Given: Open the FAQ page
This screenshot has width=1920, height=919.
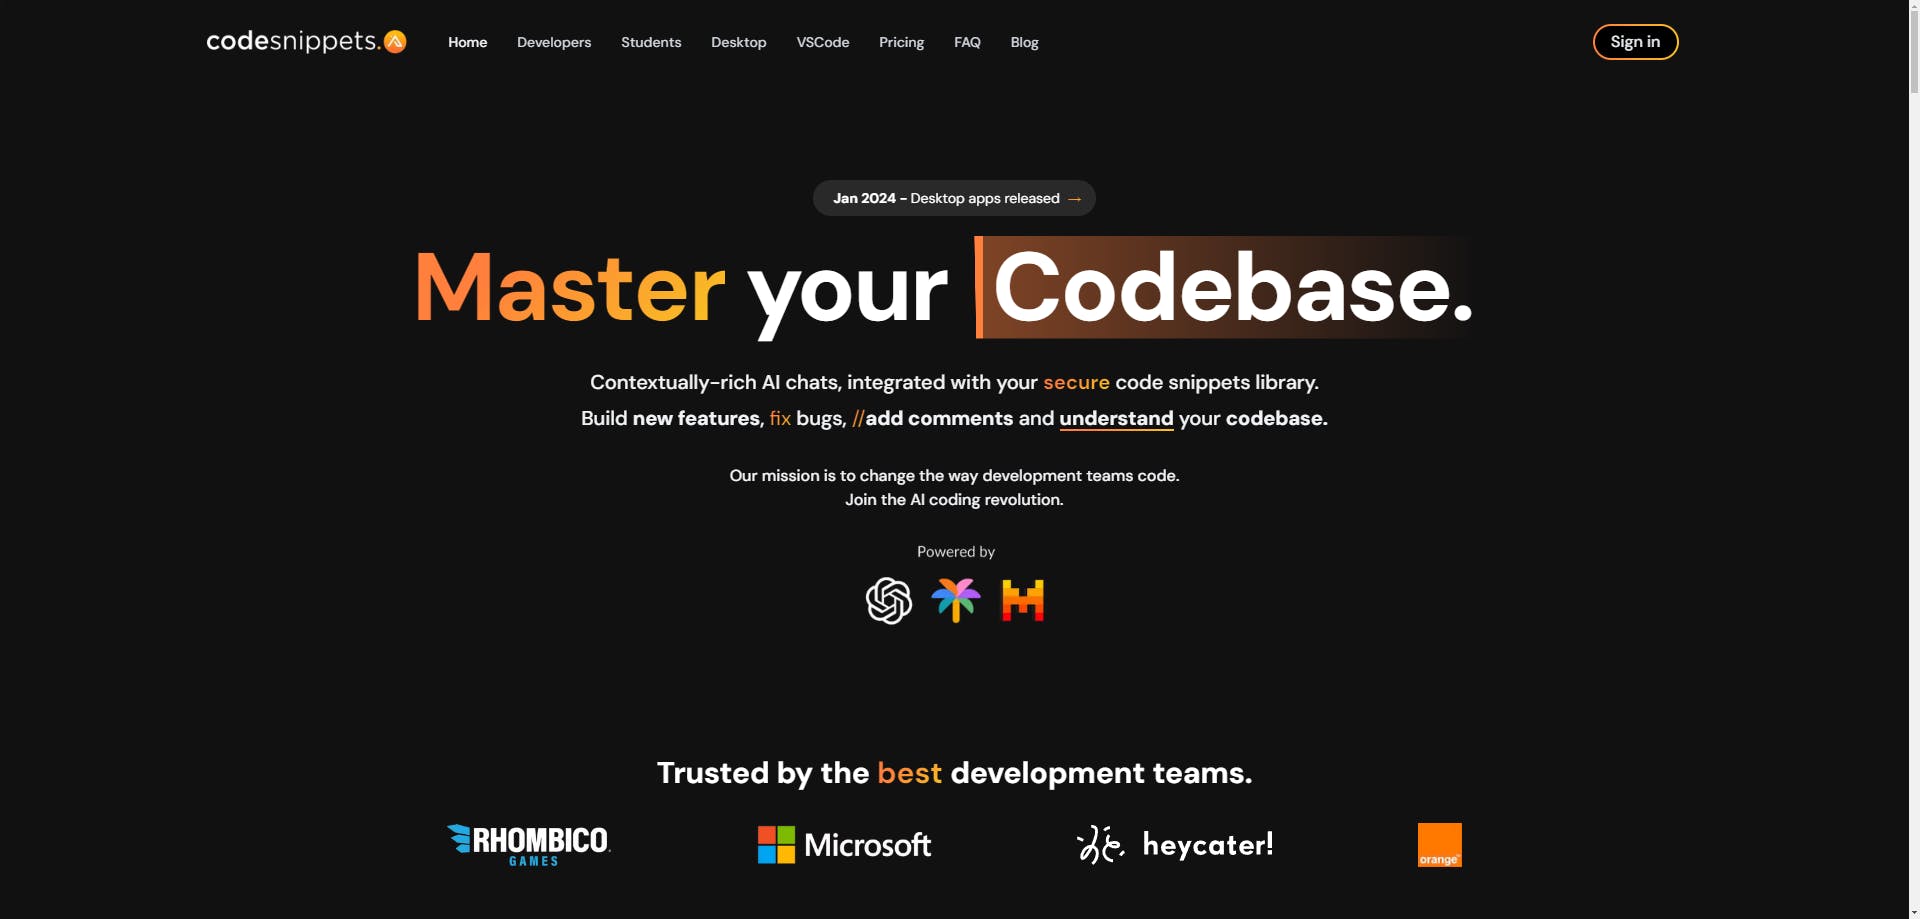Looking at the screenshot, I should point(966,42).
